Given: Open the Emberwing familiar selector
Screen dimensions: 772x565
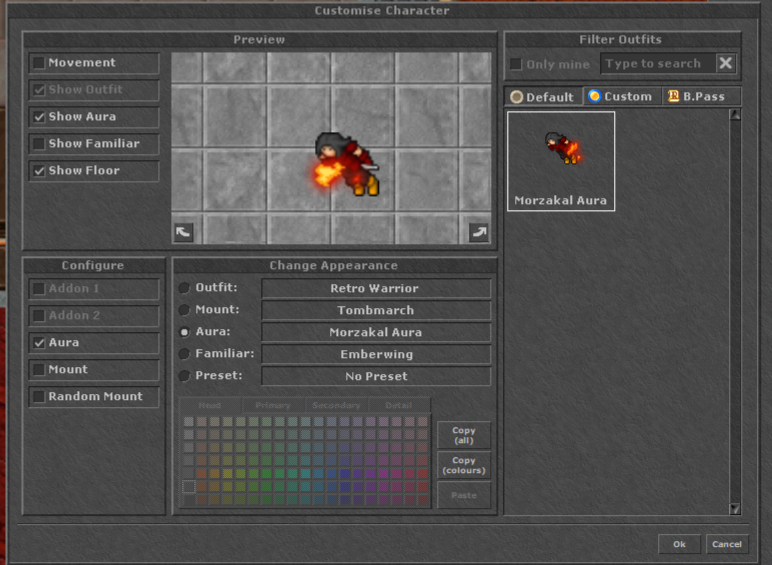Looking at the screenshot, I should click(376, 354).
